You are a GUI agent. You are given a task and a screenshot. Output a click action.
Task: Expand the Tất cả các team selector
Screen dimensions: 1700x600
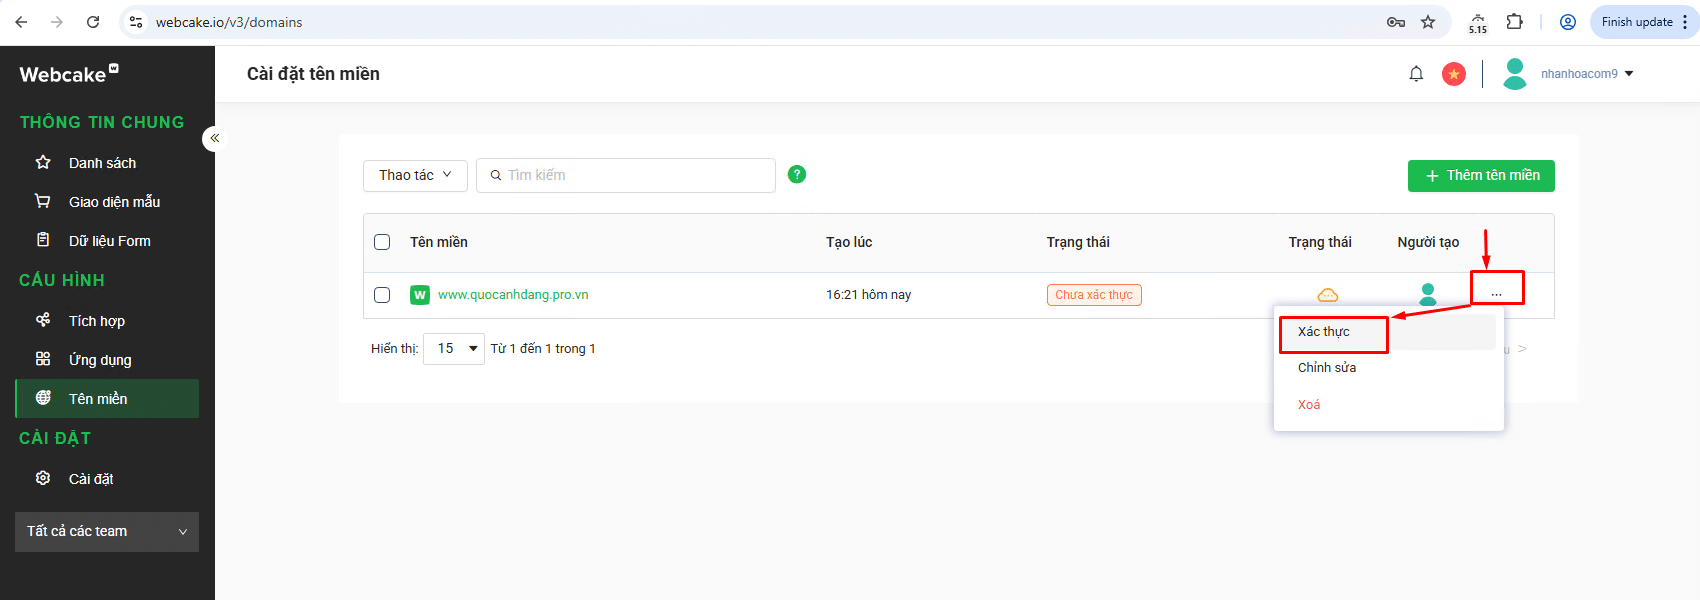pos(107,532)
